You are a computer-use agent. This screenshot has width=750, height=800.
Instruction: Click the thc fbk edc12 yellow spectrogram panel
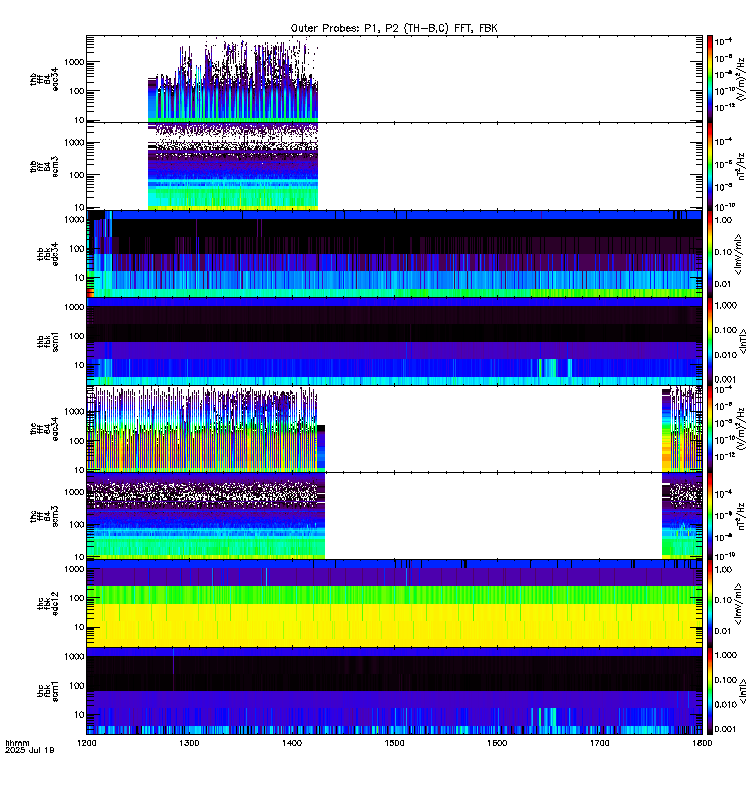(x=394, y=603)
